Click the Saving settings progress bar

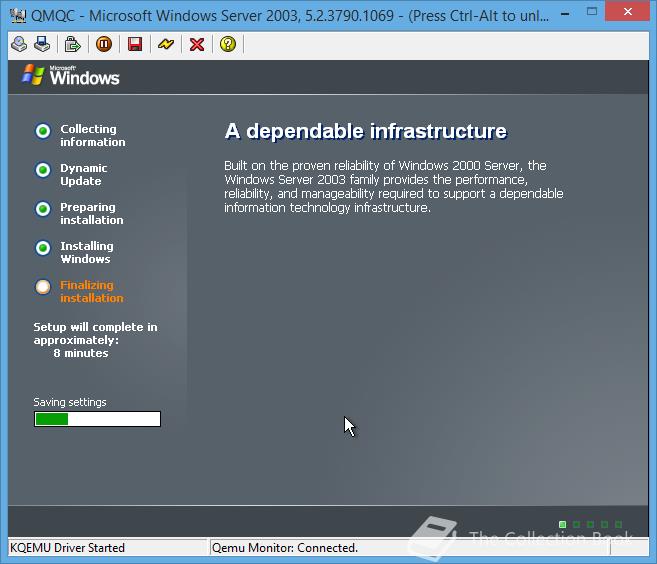click(97, 419)
